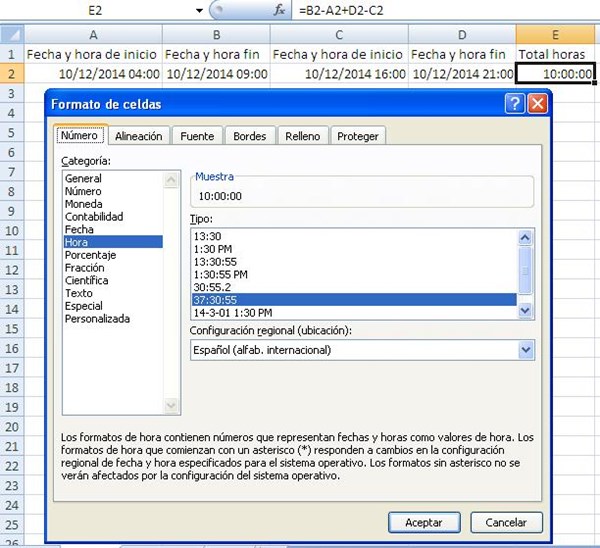The image size is (600, 548).
Task: Select column D header
Action: 462,35
